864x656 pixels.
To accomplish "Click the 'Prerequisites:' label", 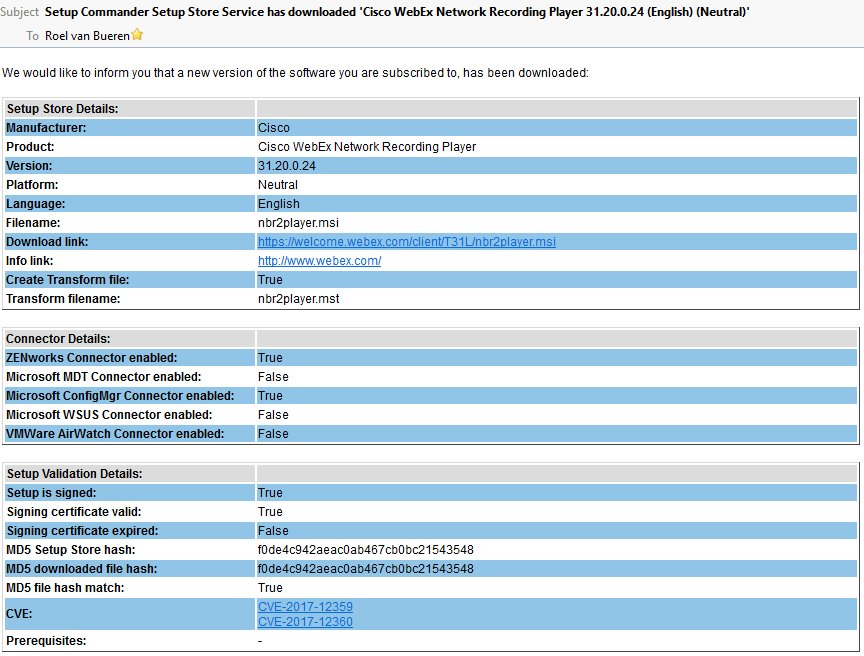I will [x=46, y=641].
